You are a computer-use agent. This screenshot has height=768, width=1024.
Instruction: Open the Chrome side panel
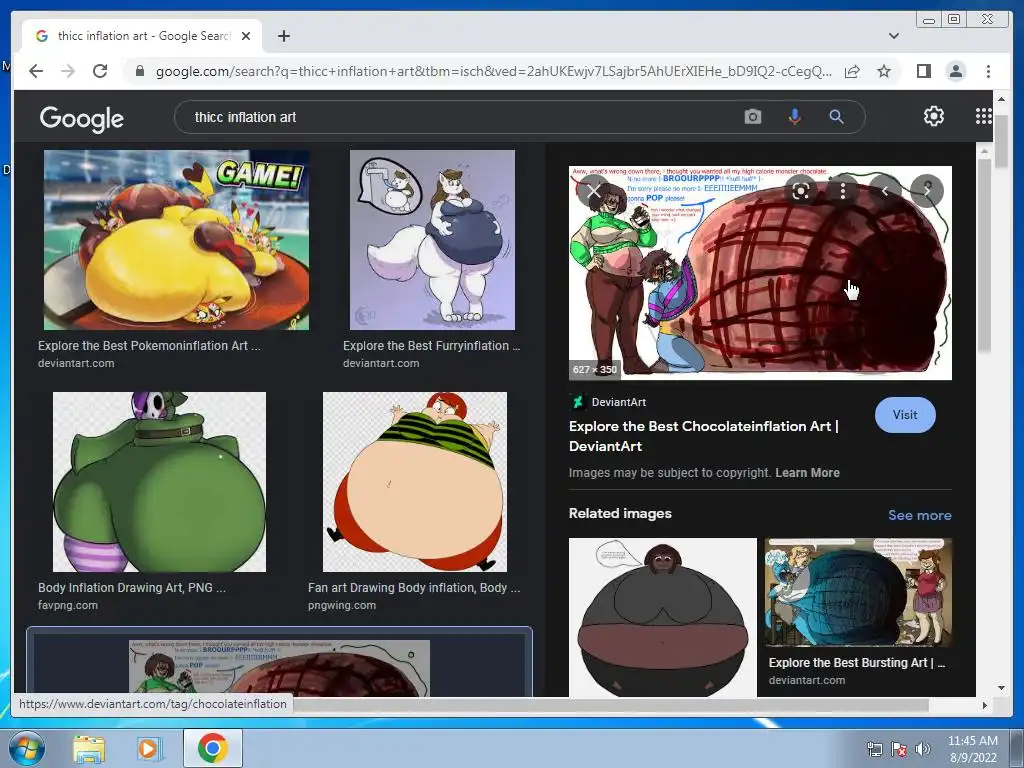pos(923,71)
